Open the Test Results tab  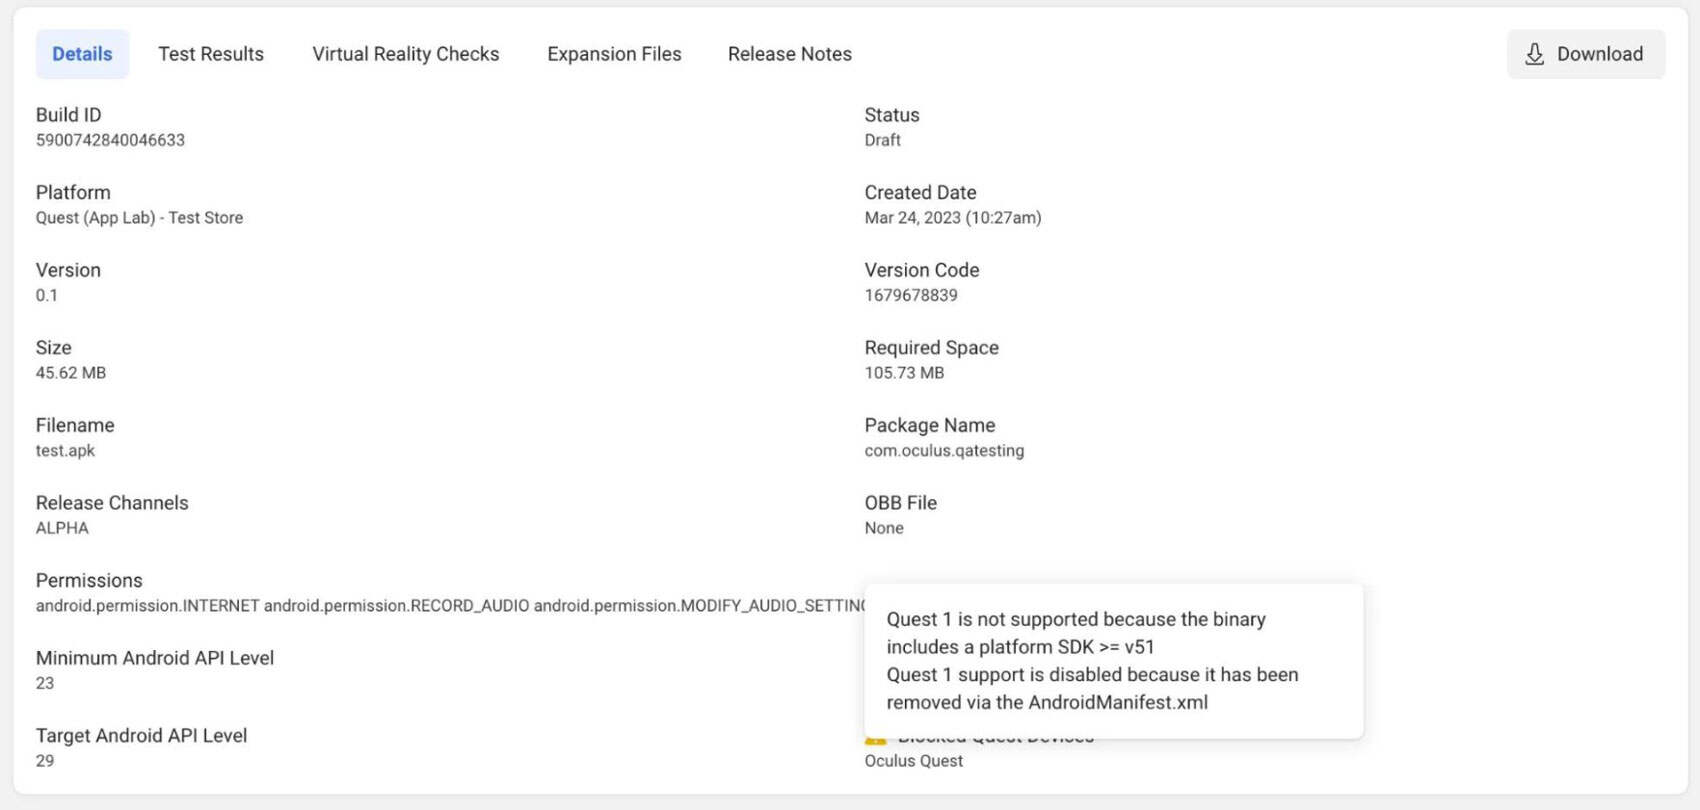[211, 54]
